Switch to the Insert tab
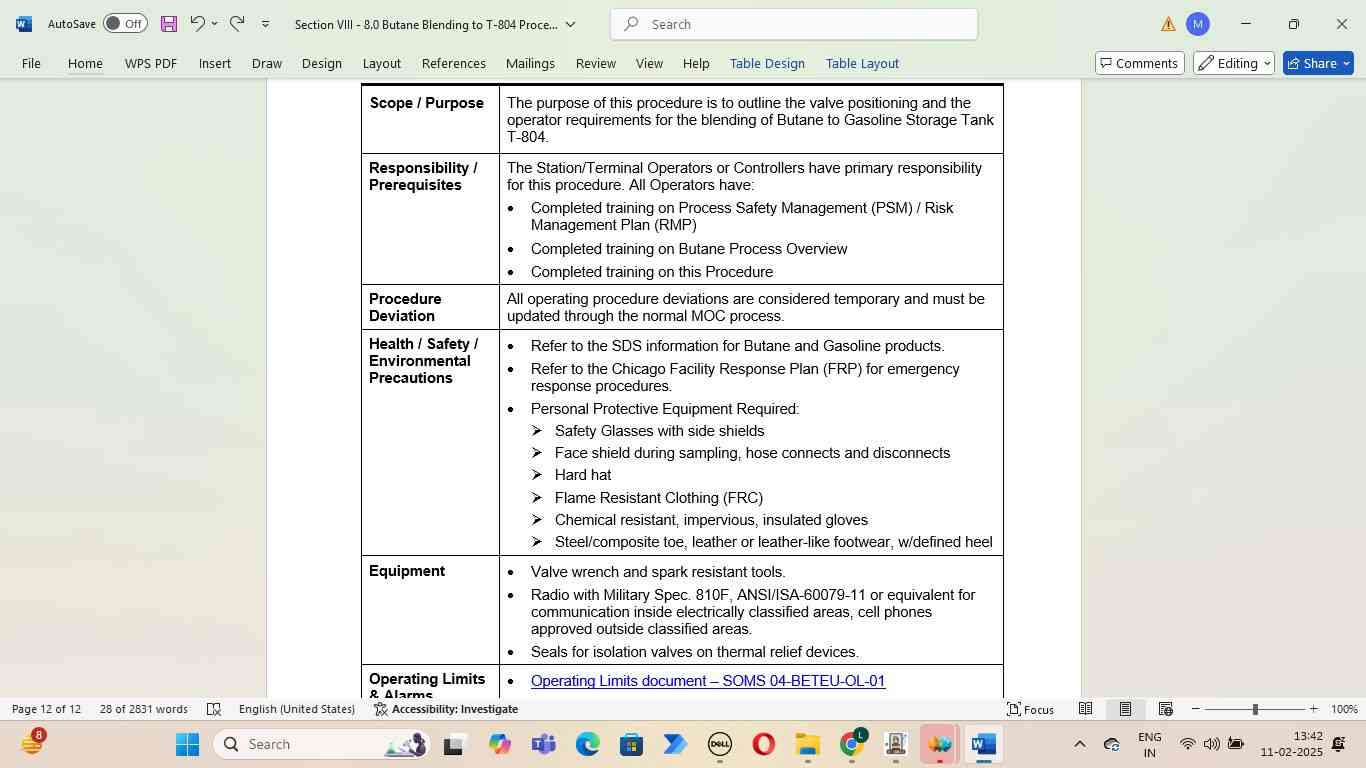The image size is (1366, 768). 215,63
